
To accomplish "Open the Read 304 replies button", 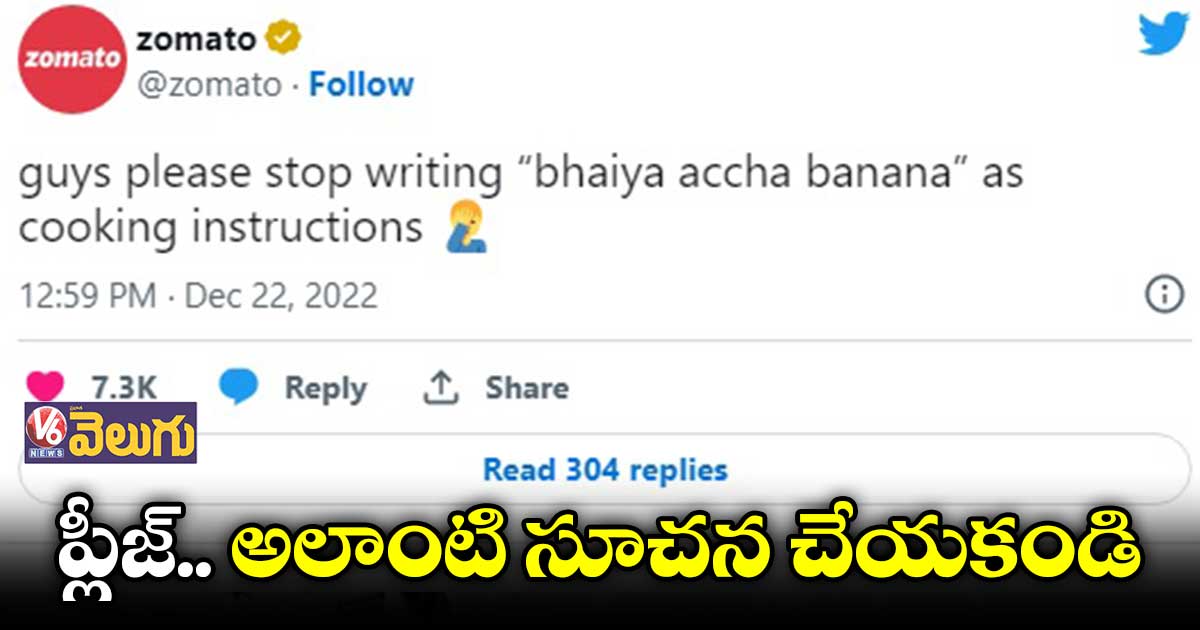I will (605, 469).
